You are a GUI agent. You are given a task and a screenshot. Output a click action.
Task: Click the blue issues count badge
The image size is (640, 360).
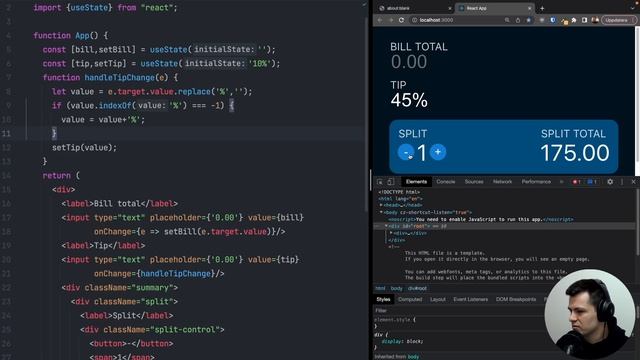click(x=592, y=182)
